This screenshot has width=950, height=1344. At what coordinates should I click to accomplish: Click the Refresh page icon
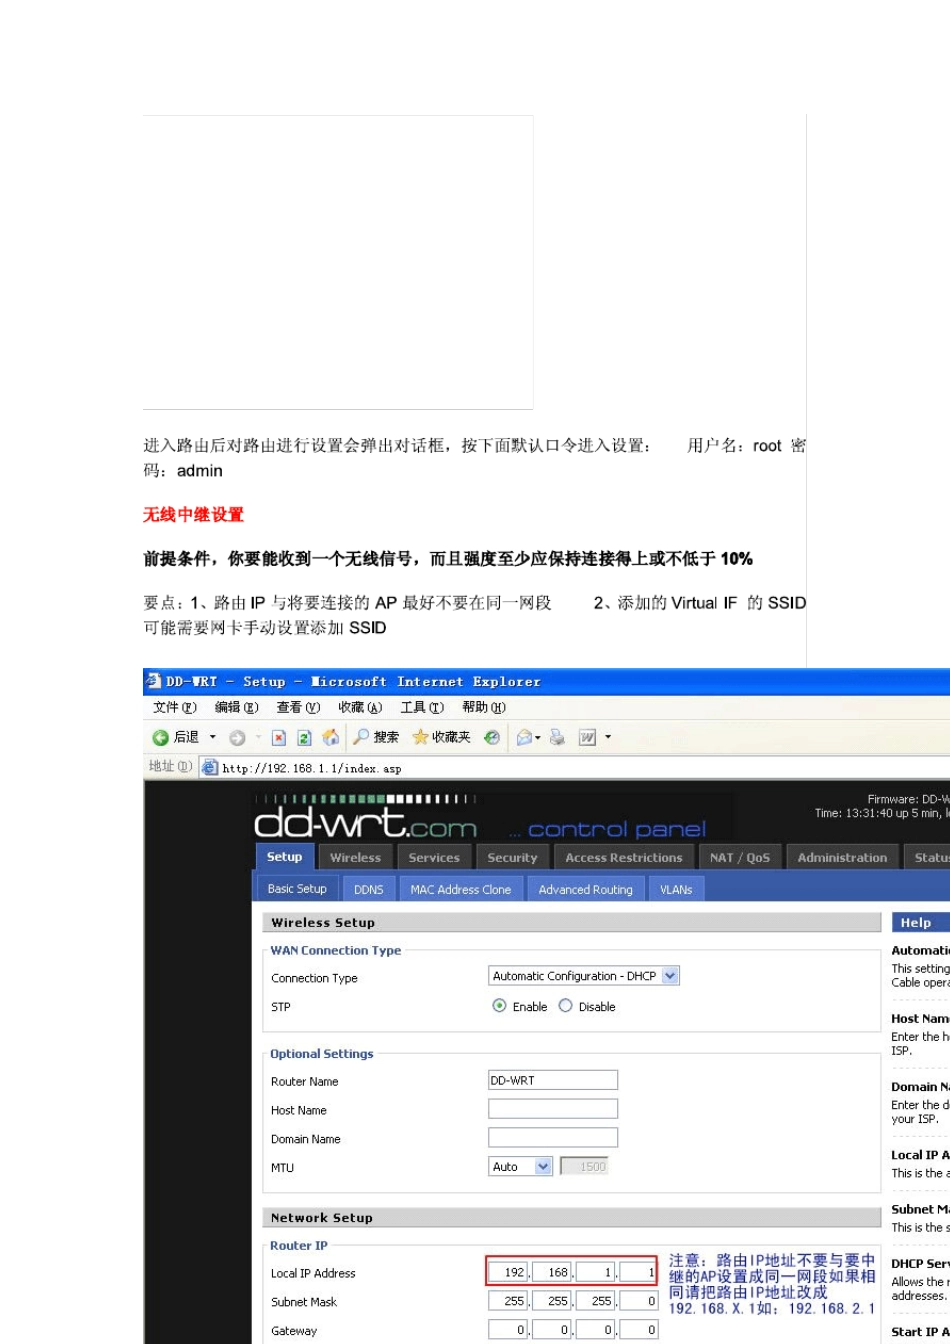click(305, 737)
